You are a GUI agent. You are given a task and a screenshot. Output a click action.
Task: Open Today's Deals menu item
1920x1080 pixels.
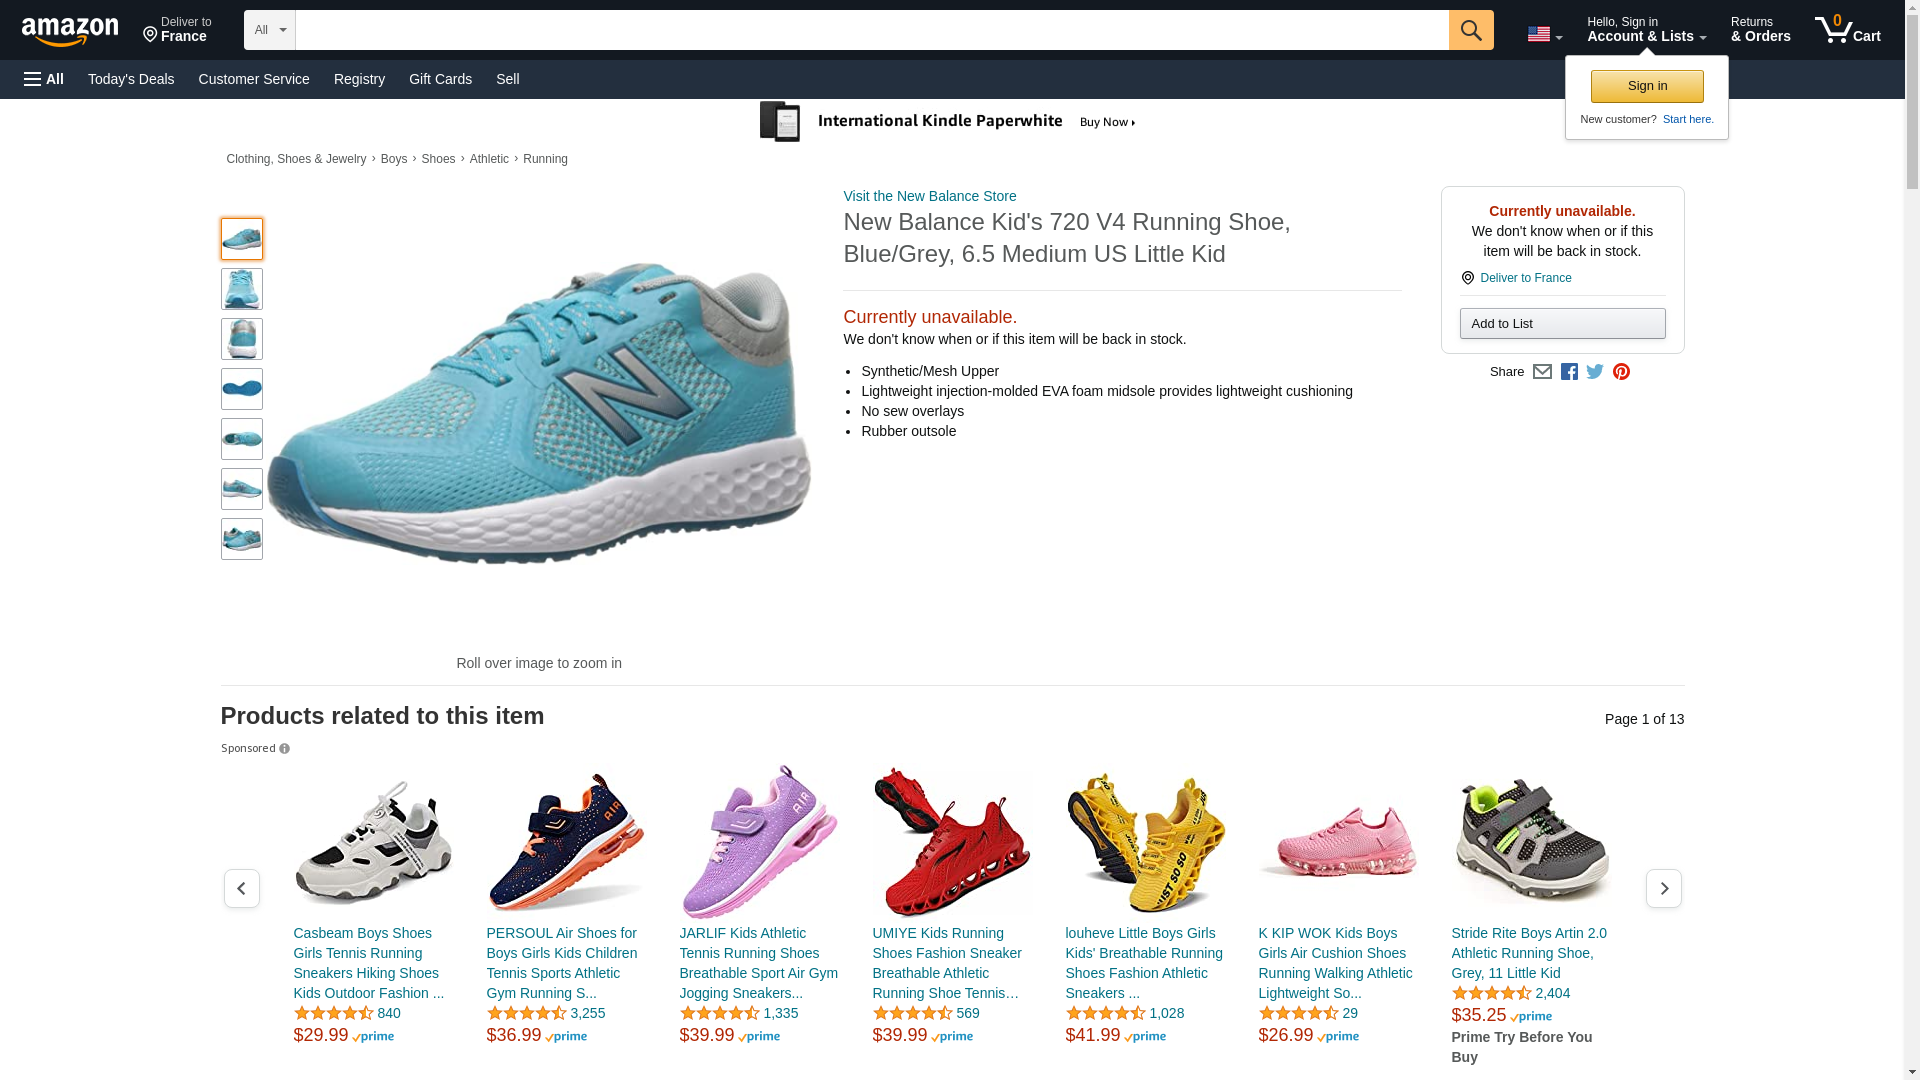(x=131, y=79)
